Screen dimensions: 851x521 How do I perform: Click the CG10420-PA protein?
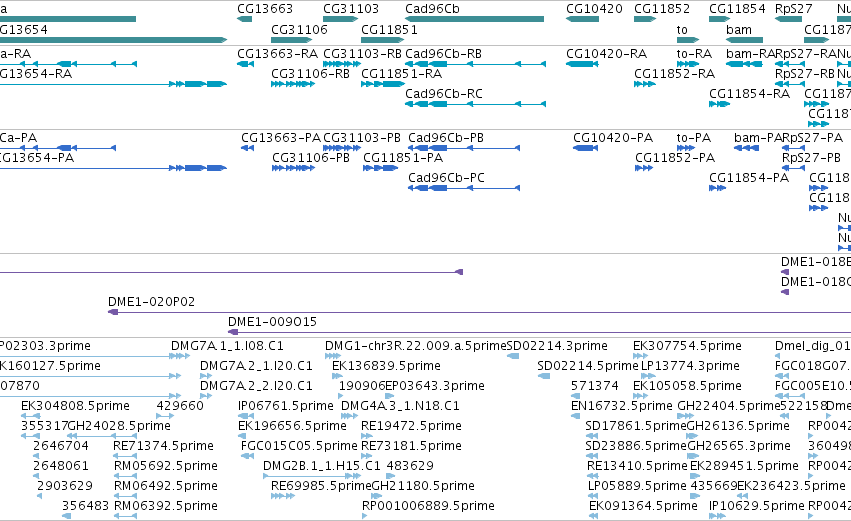(586, 148)
